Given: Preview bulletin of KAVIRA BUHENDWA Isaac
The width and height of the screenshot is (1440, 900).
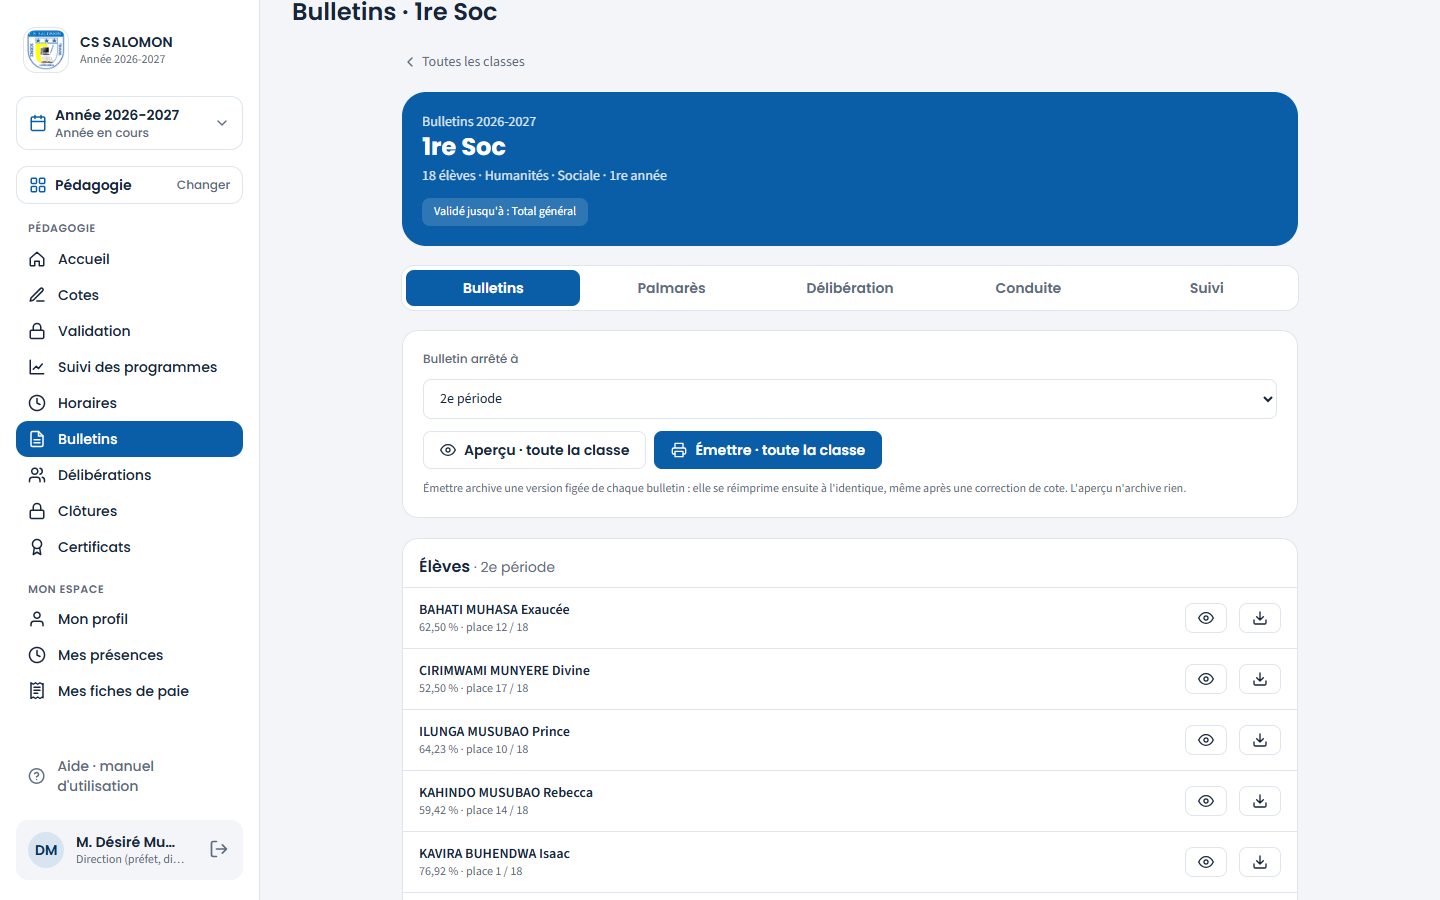Looking at the screenshot, I should [1206, 862].
